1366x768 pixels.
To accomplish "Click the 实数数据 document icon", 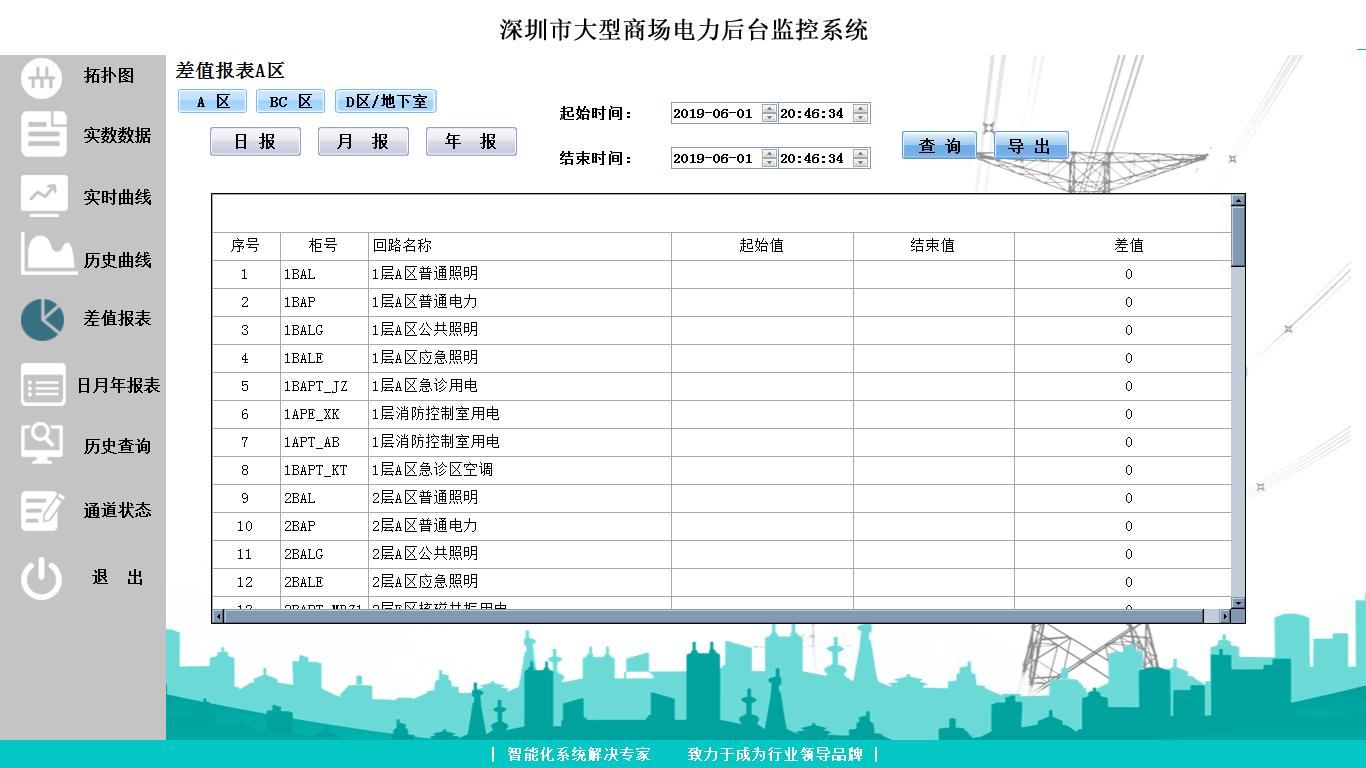I will click(x=43, y=135).
